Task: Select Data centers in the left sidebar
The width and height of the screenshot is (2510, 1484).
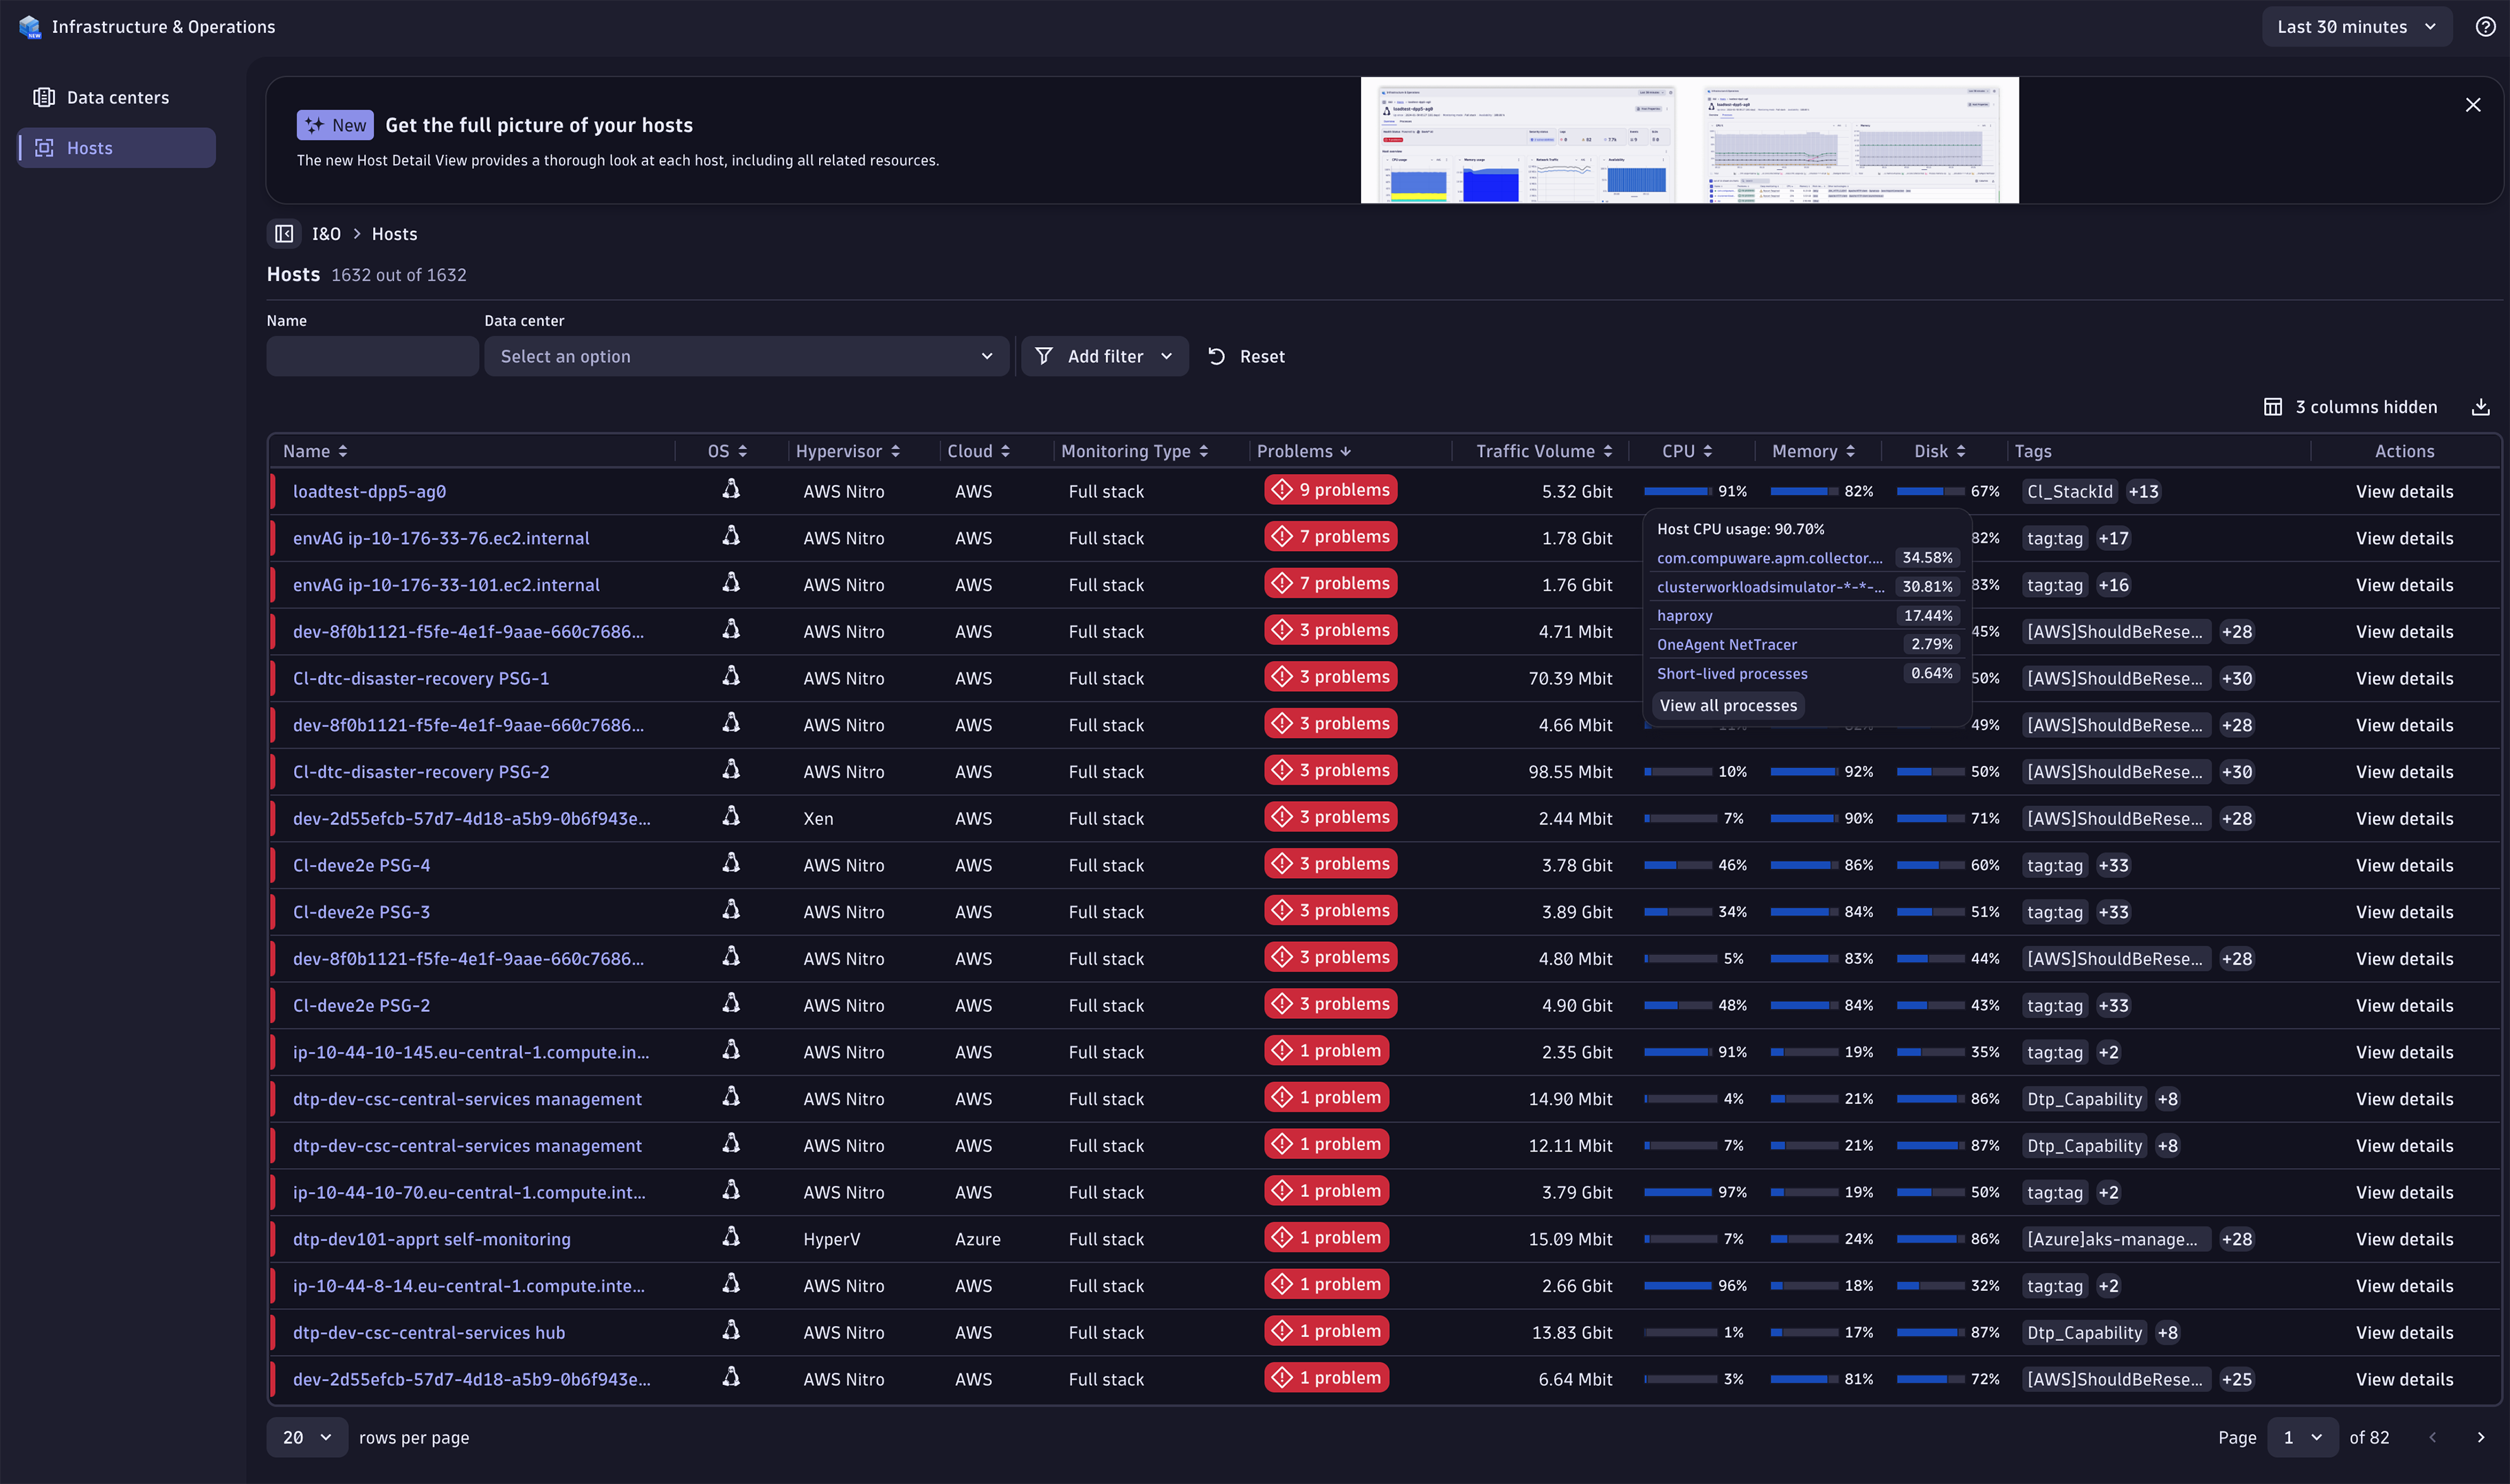Action: [117, 97]
